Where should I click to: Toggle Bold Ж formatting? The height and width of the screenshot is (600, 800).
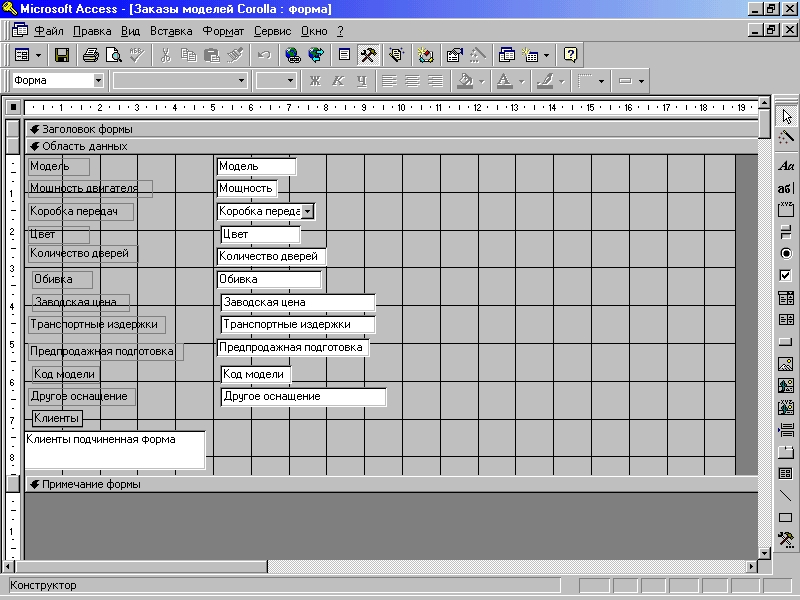click(315, 81)
